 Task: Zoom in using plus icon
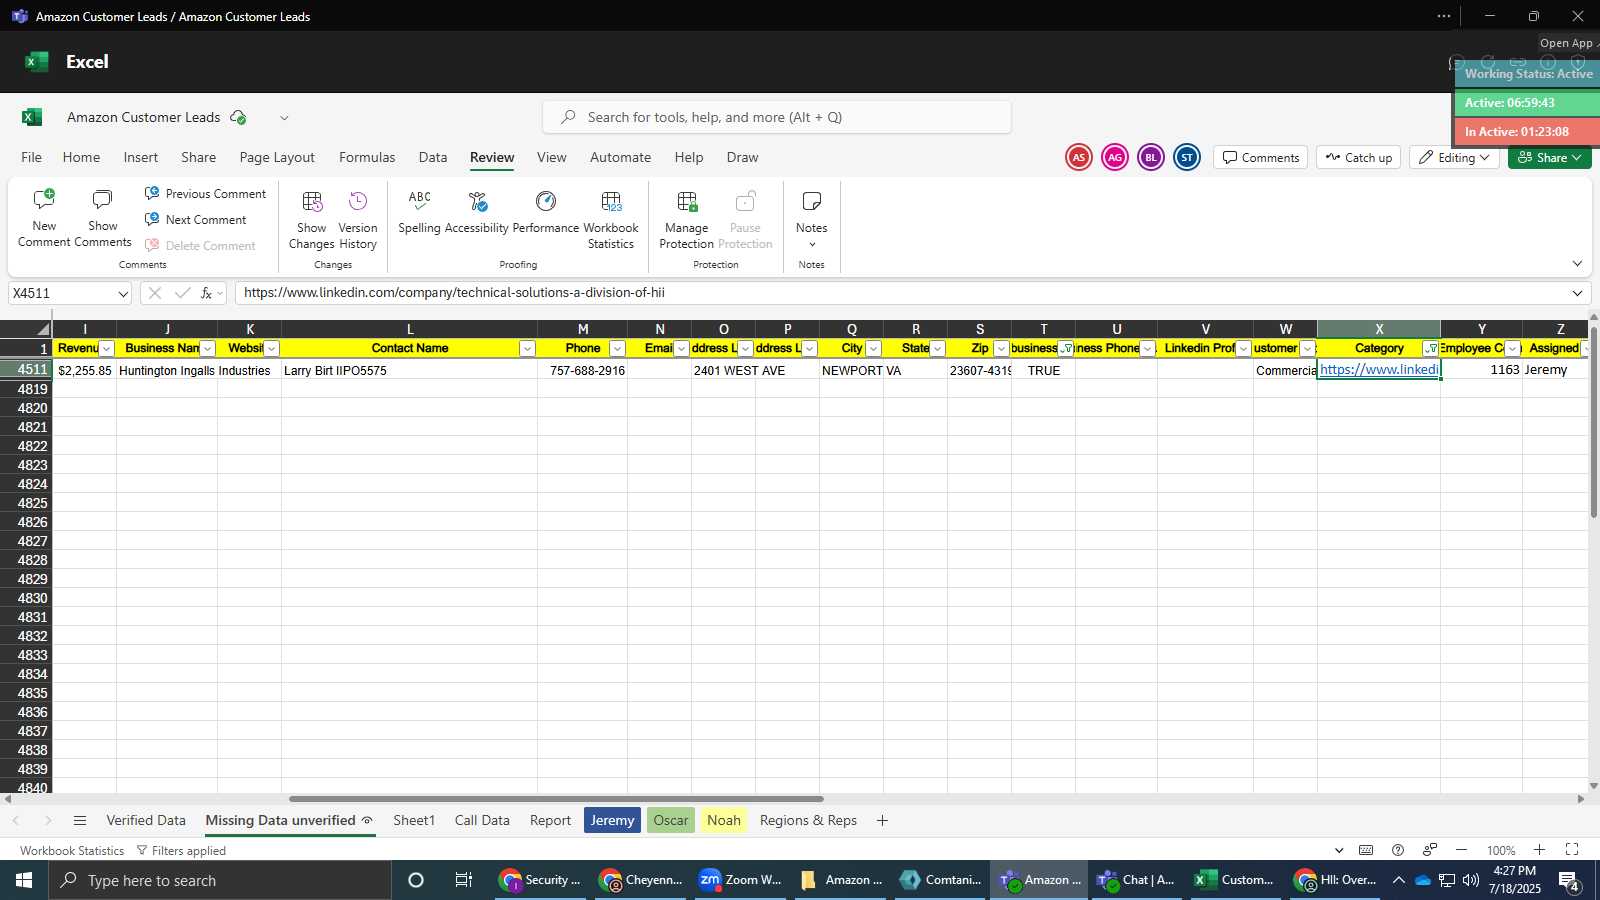coord(1540,850)
